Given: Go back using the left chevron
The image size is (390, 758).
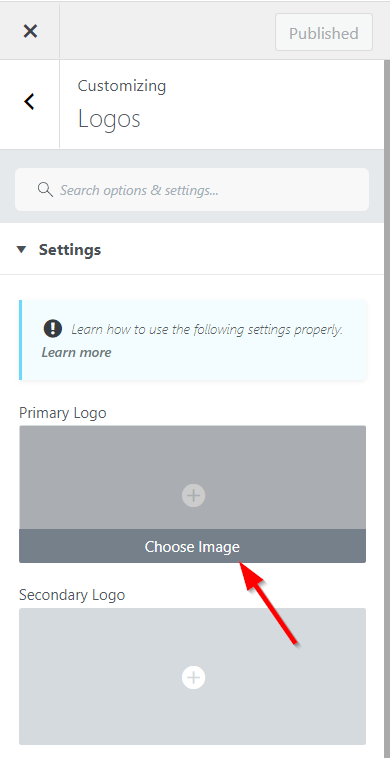Looking at the screenshot, I should pyautogui.click(x=29, y=102).
